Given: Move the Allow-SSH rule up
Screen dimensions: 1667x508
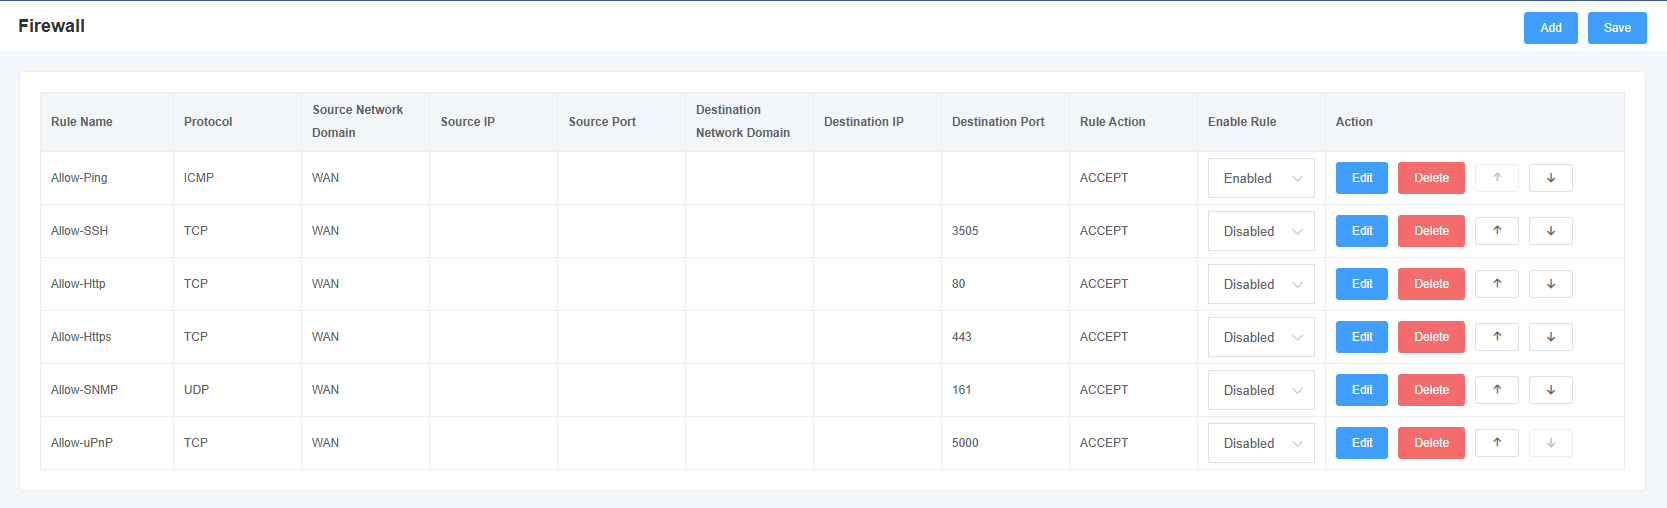Looking at the screenshot, I should tap(1497, 231).
